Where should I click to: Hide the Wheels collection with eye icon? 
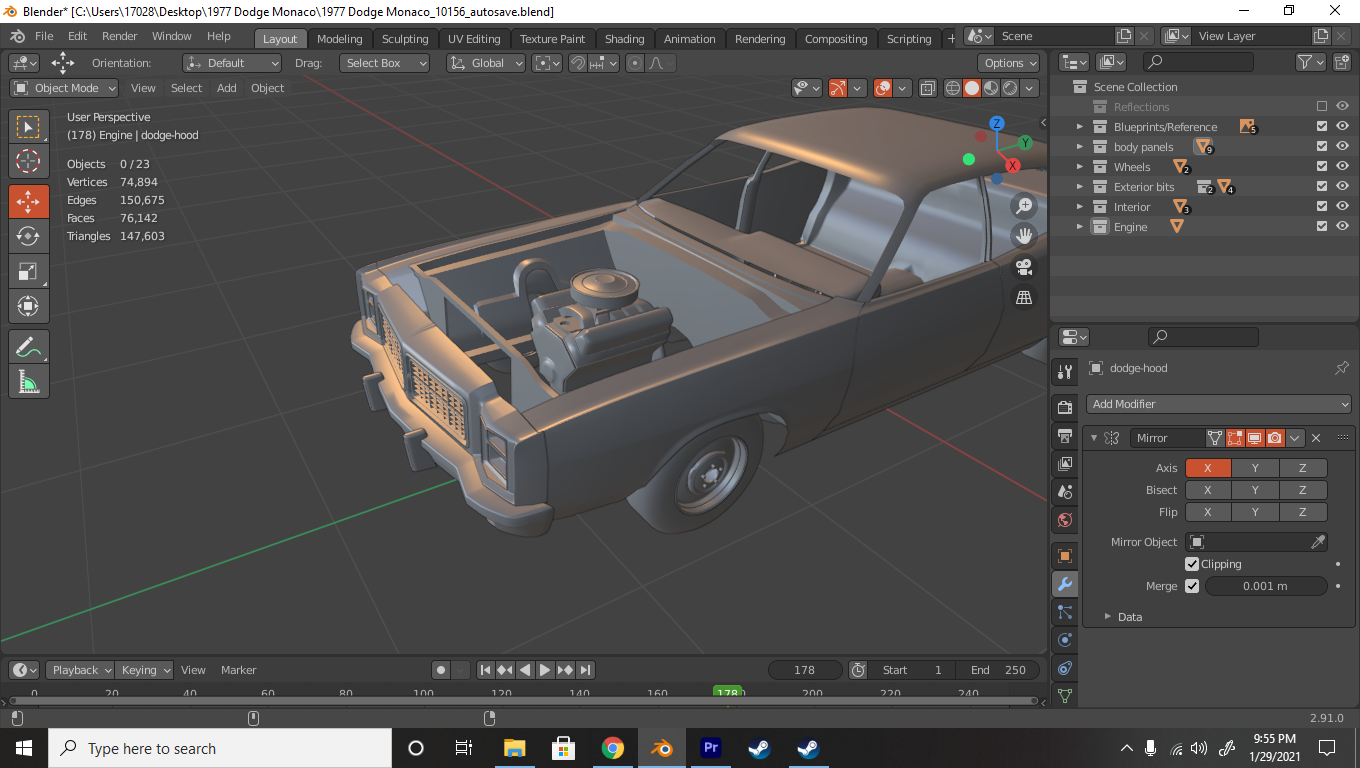pos(1342,167)
